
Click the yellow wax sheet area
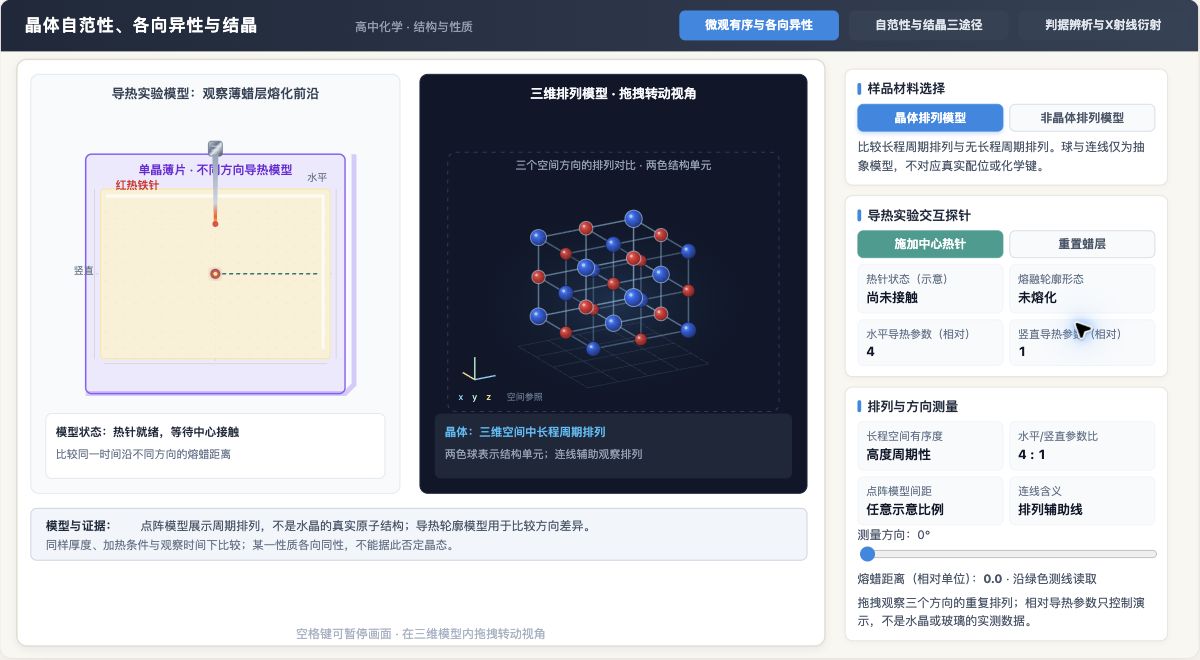(x=215, y=273)
